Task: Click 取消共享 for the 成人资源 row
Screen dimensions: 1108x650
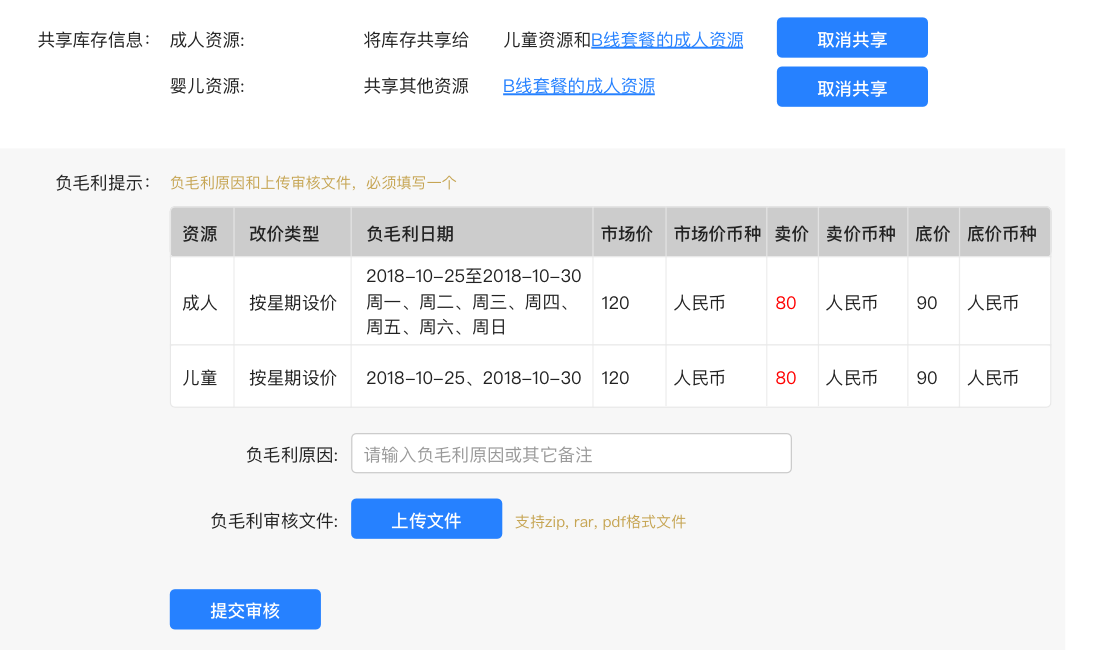Action: [852, 39]
